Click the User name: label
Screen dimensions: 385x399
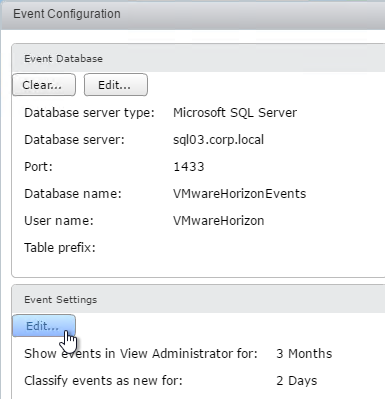[x=59, y=221]
